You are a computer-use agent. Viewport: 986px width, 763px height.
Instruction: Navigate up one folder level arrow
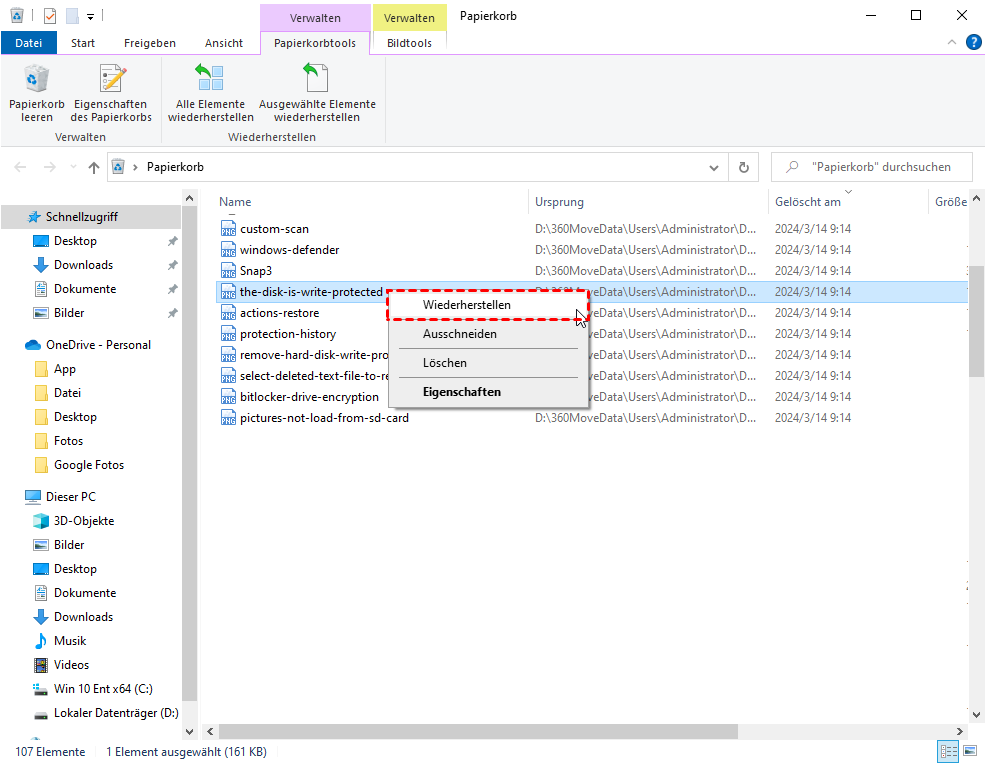click(x=94, y=167)
